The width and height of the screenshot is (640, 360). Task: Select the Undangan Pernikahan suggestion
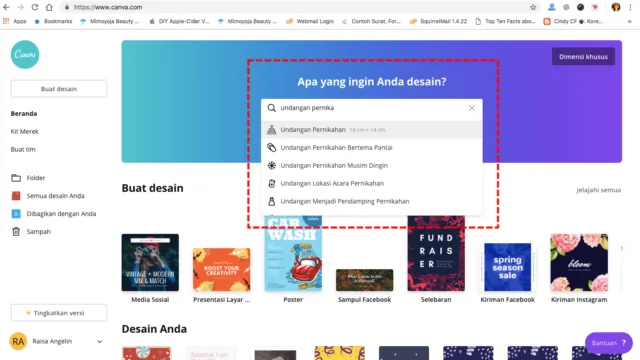[x=372, y=130]
